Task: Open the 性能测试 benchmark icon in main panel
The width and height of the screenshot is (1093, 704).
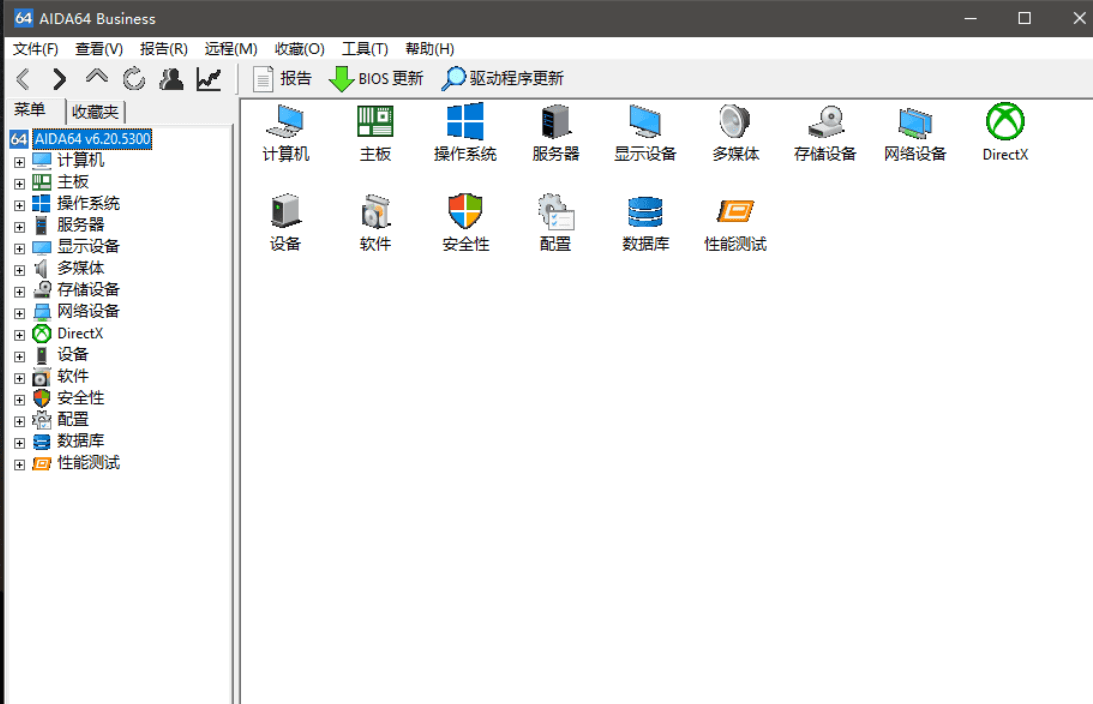Action: tap(735, 223)
